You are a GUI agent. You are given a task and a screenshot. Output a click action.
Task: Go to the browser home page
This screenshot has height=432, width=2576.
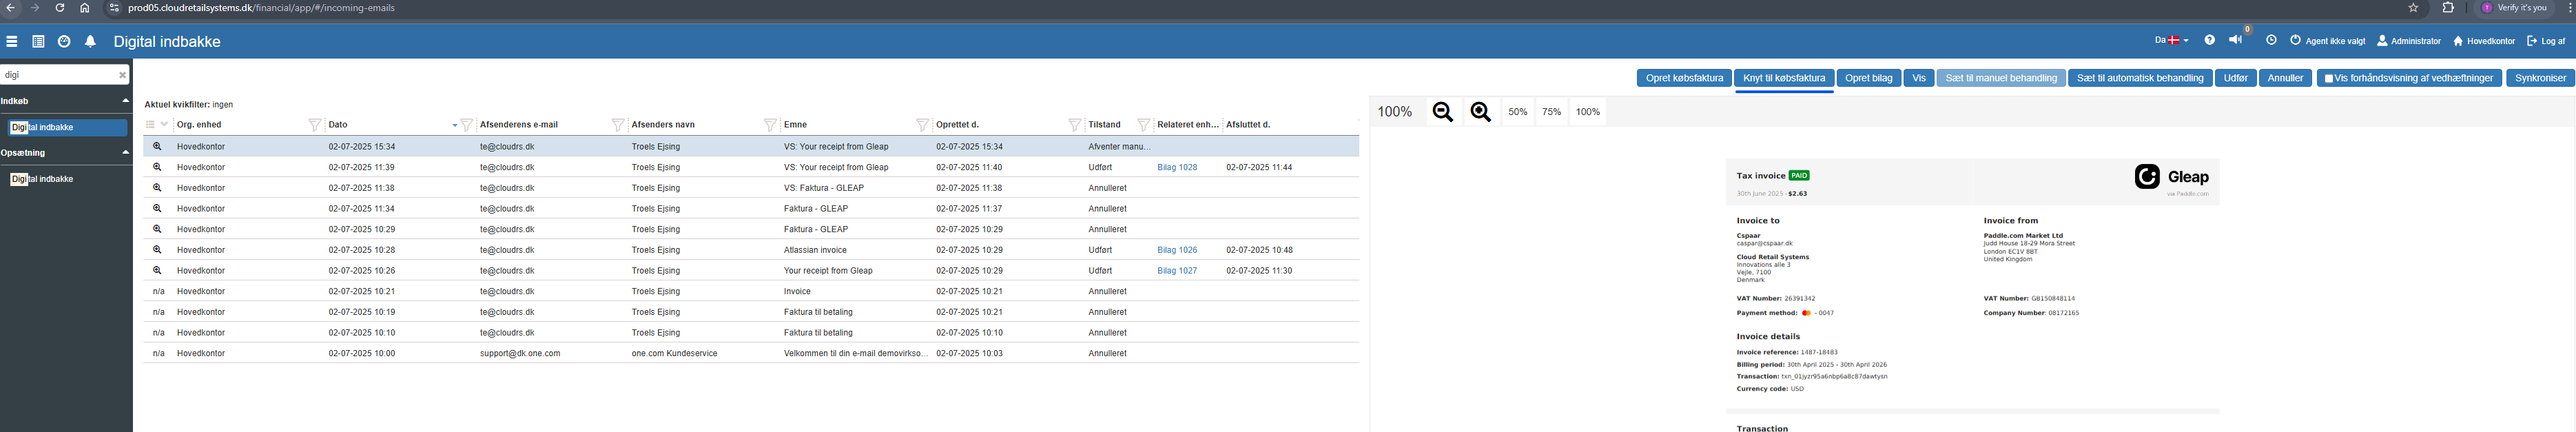84,8
